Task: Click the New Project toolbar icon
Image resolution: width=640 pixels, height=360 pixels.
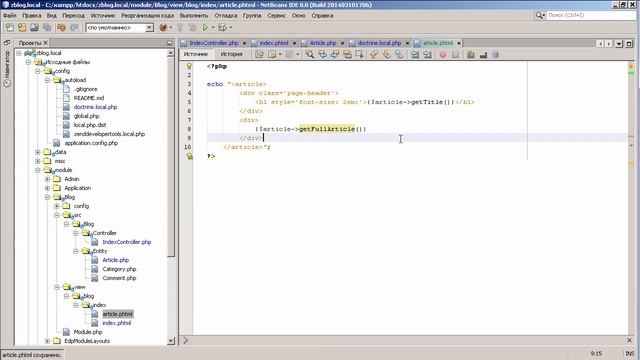Action: click(x=22, y=27)
